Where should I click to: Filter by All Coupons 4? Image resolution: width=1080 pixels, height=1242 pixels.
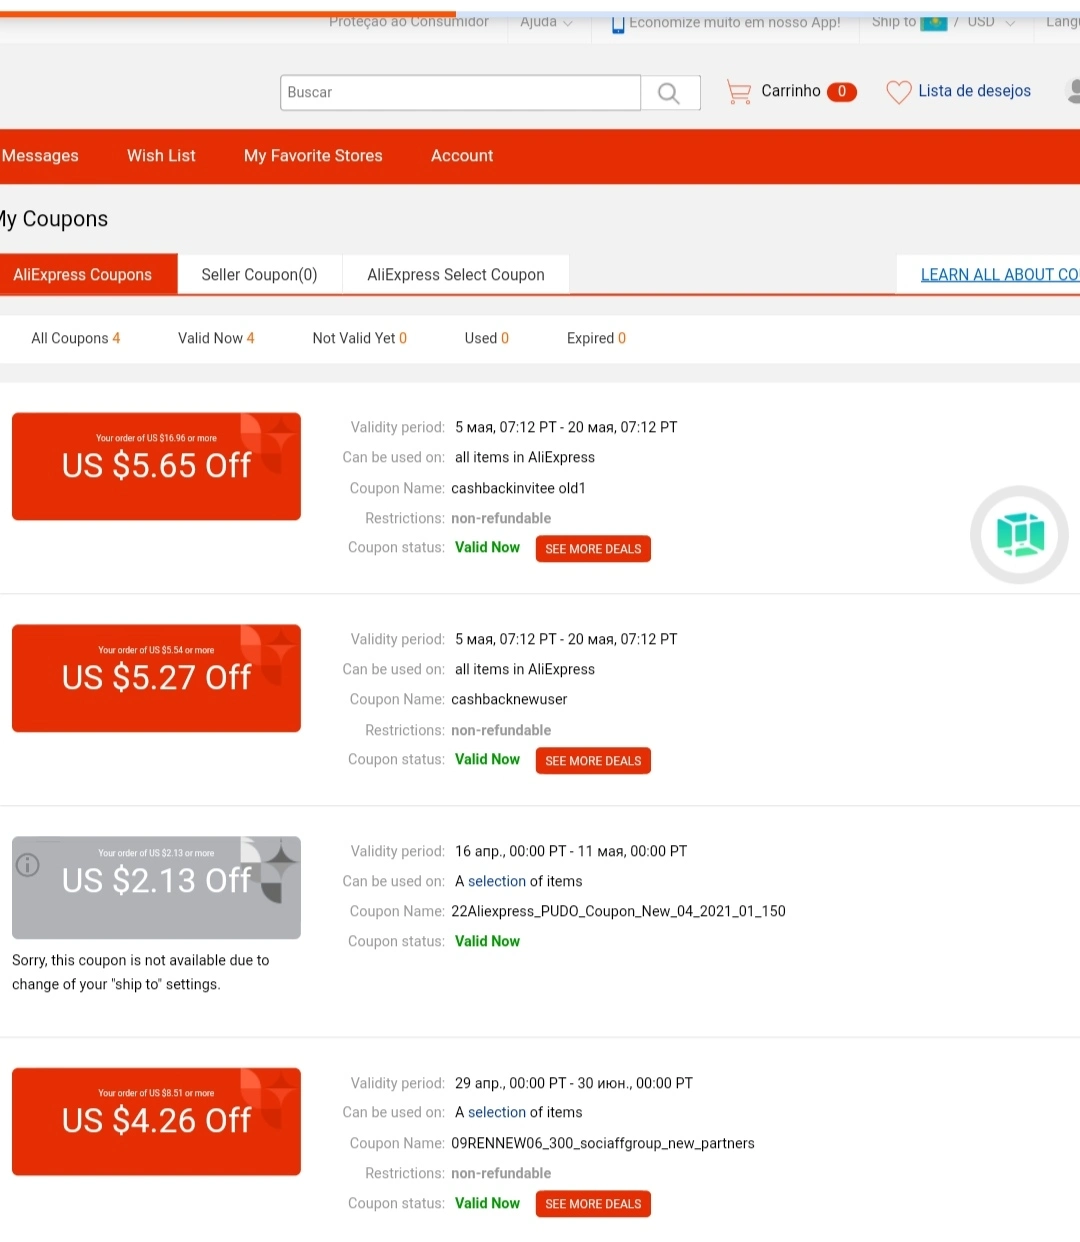pyautogui.click(x=76, y=338)
